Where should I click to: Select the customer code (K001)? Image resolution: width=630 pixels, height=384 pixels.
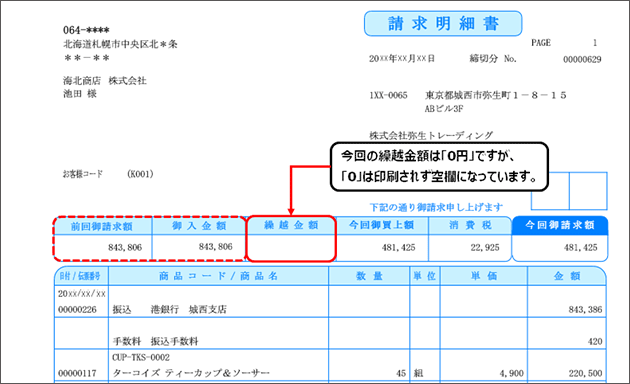click(x=140, y=174)
